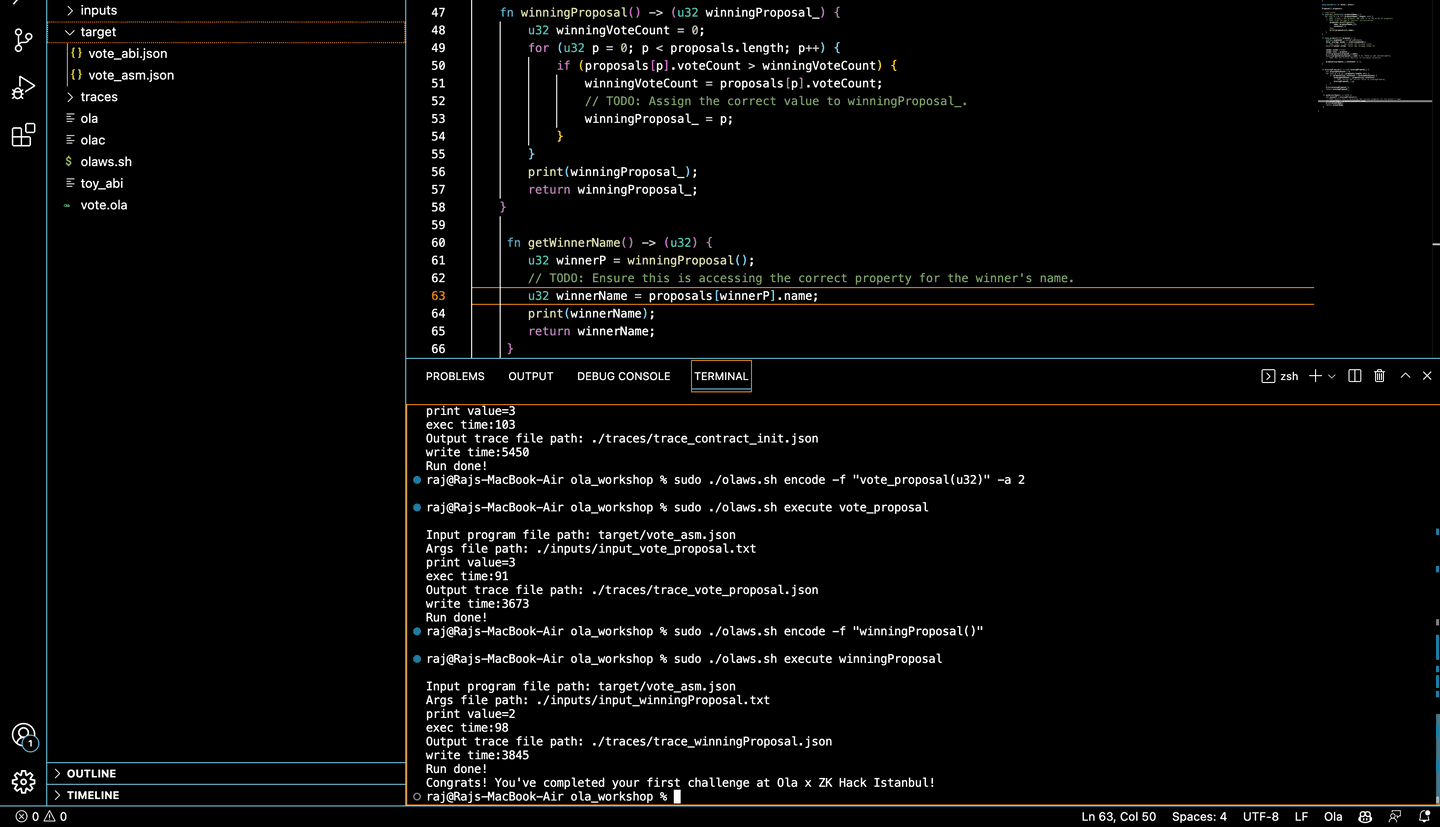The image size is (1440, 827).
Task: Open the Run and Debug view
Action: point(23,88)
